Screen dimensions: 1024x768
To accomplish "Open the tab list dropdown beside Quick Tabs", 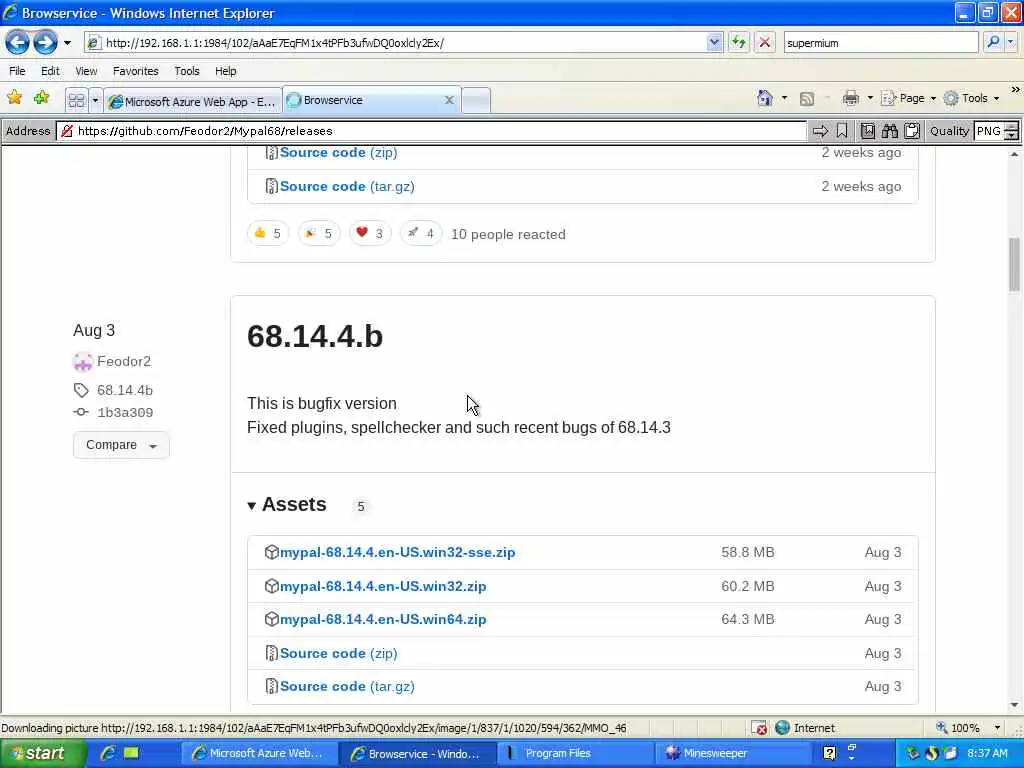I will click(95, 100).
